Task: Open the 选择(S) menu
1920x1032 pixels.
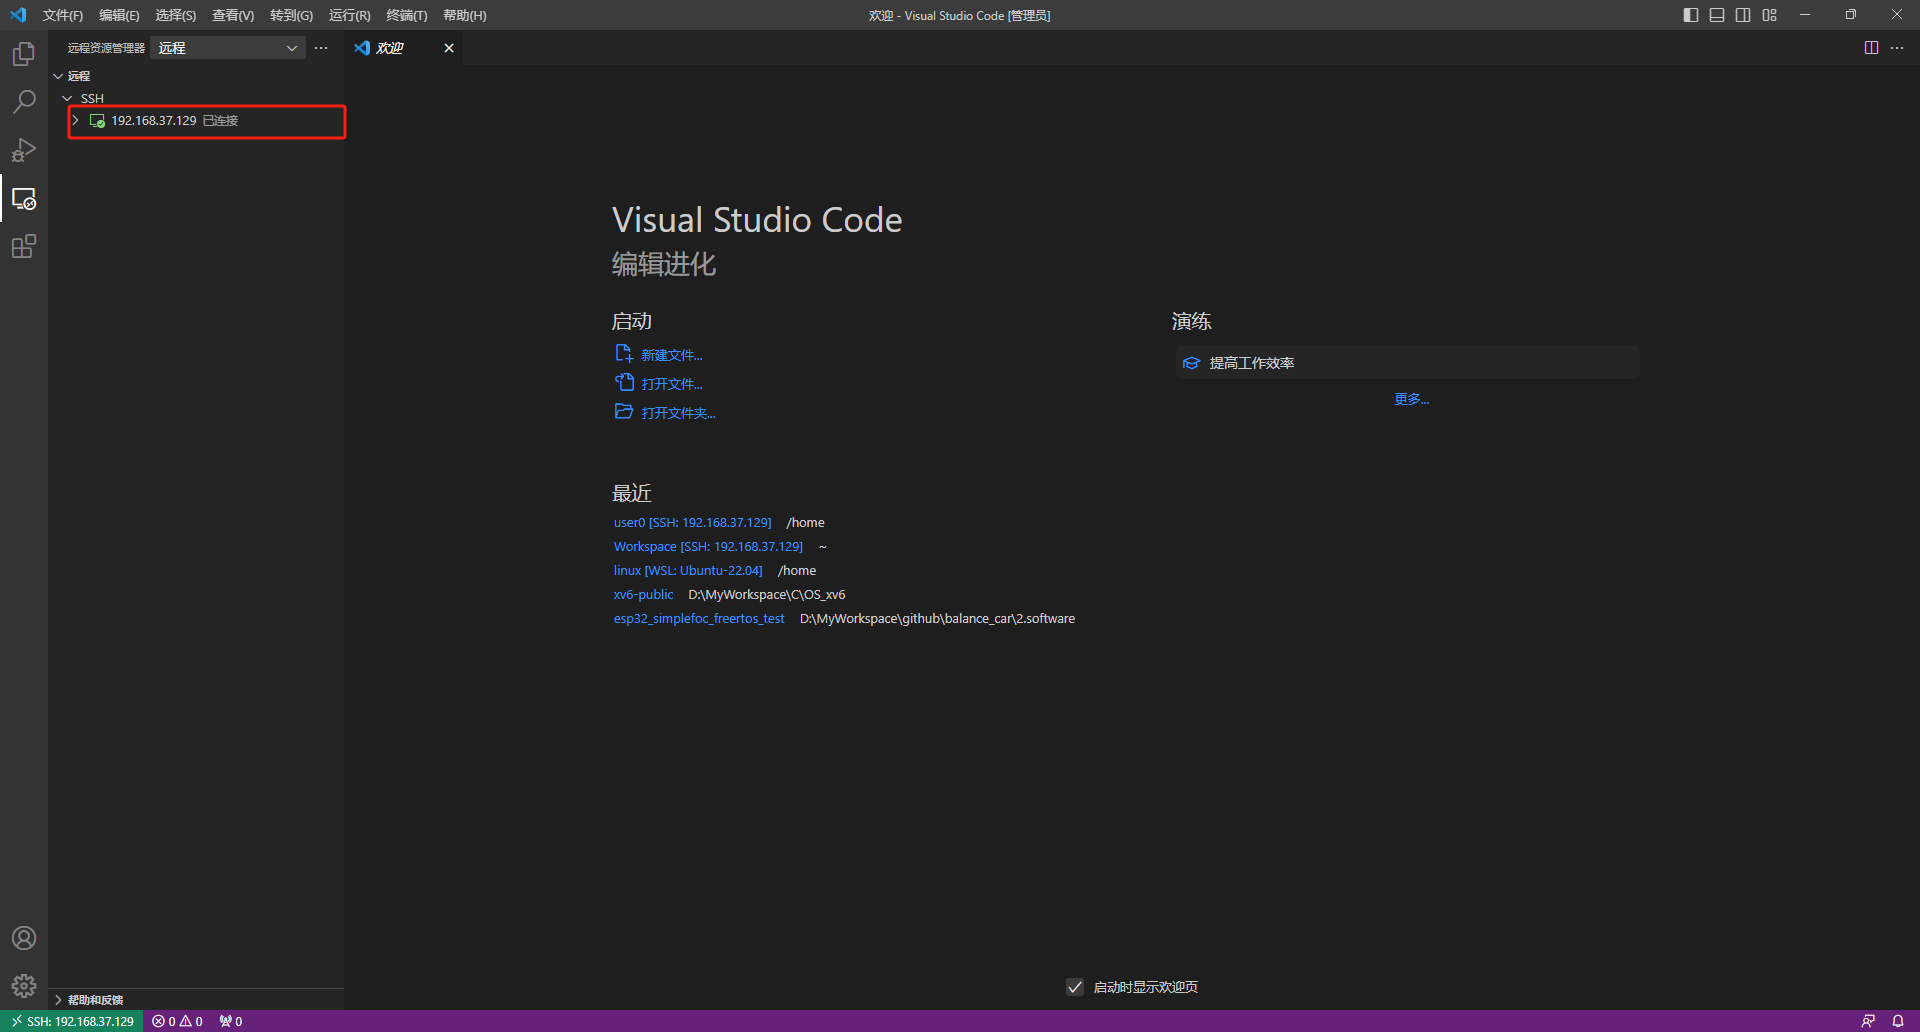Action: pos(175,15)
